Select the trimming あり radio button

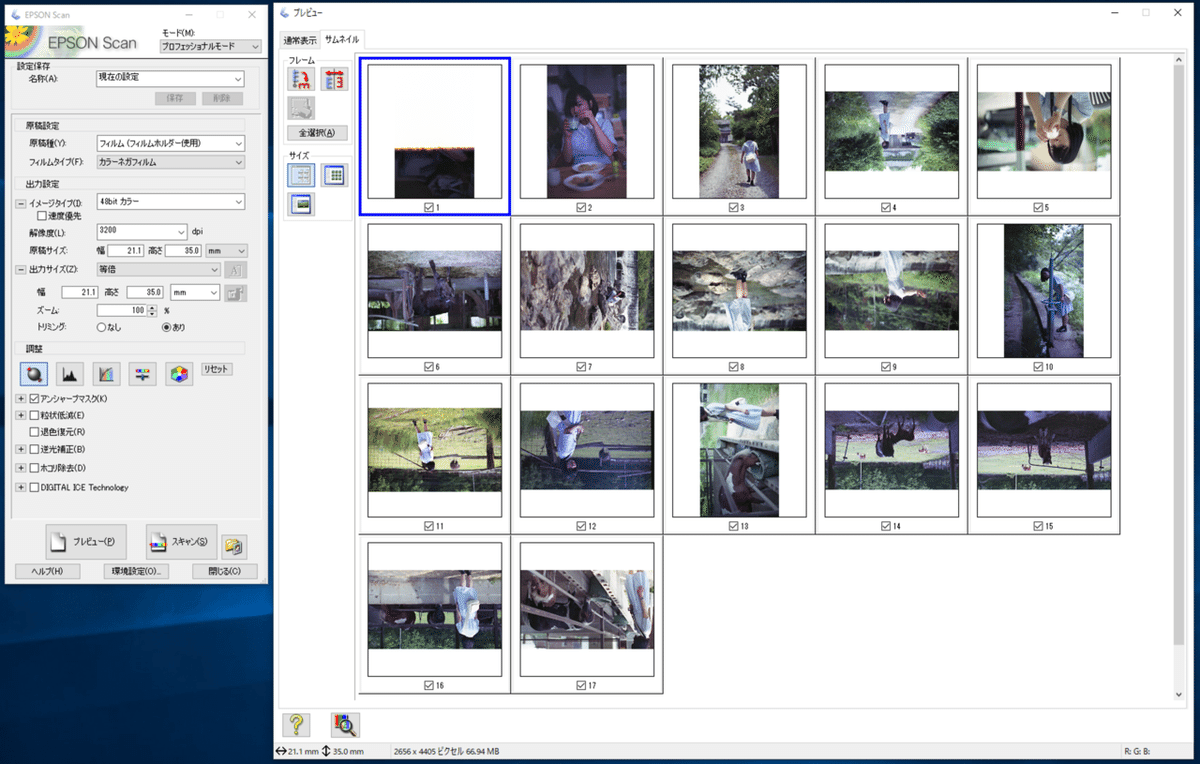(166, 326)
